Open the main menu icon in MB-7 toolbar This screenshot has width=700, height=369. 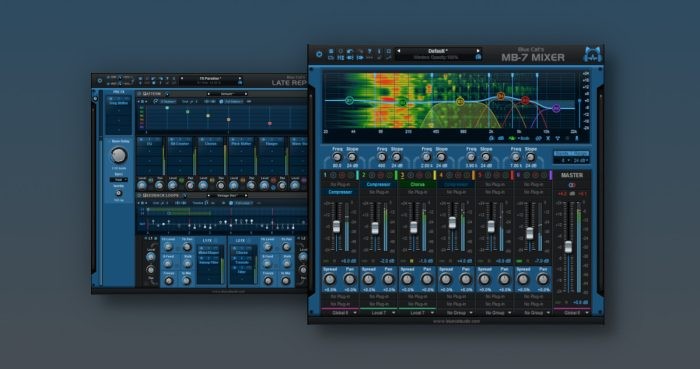pyautogui.click(x=331, y=51)
